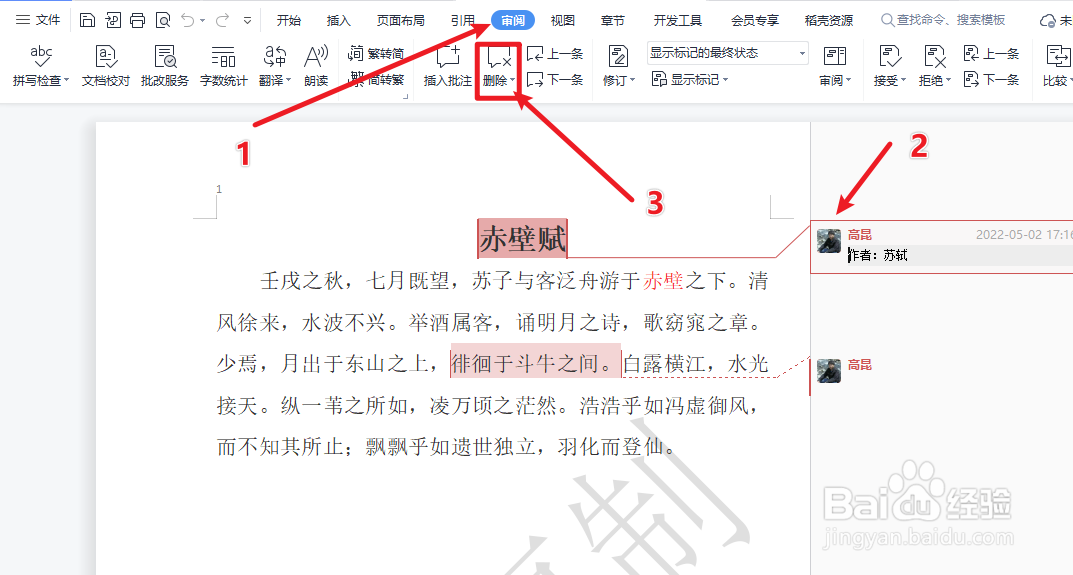Click the comment text 作者：苏轼

(878, 255)
